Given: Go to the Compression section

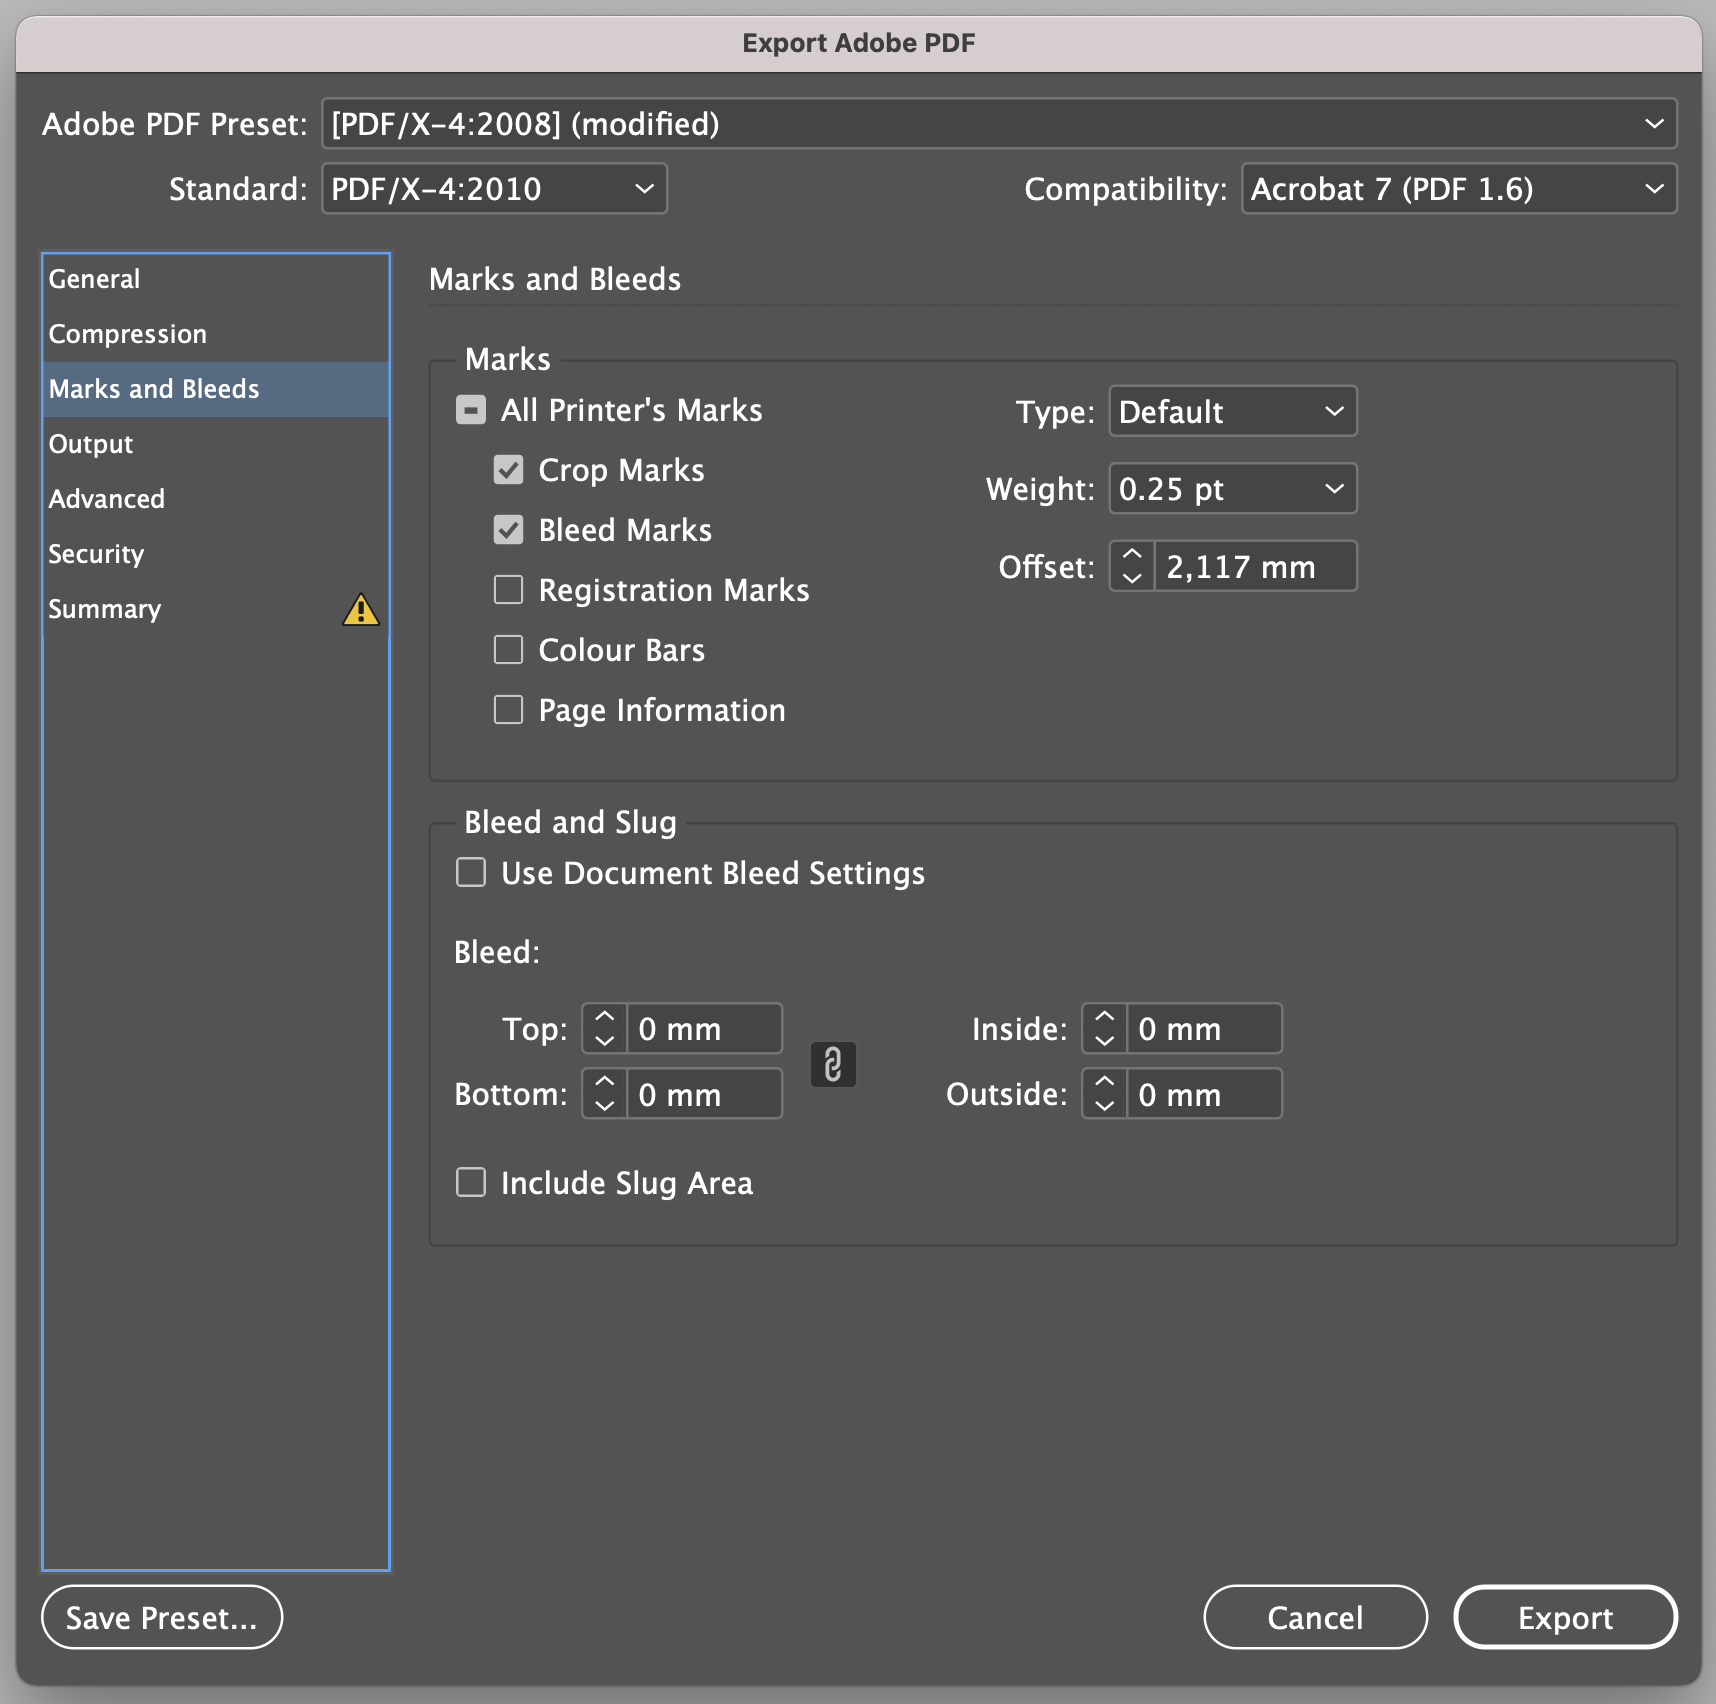Looking at the screenshot, I should tap(128, 334).
